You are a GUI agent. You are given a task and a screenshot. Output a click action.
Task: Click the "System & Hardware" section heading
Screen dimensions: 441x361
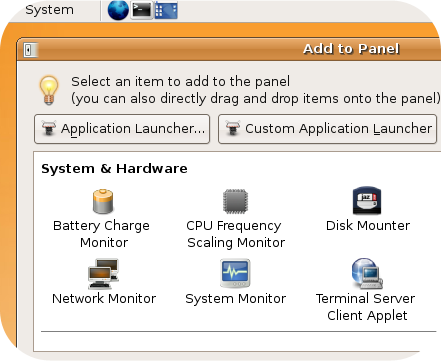pos(114,169)
